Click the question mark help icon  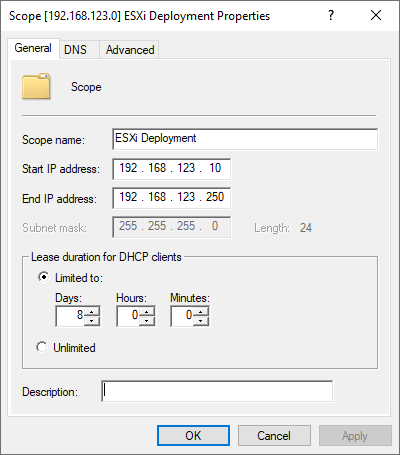331,15
